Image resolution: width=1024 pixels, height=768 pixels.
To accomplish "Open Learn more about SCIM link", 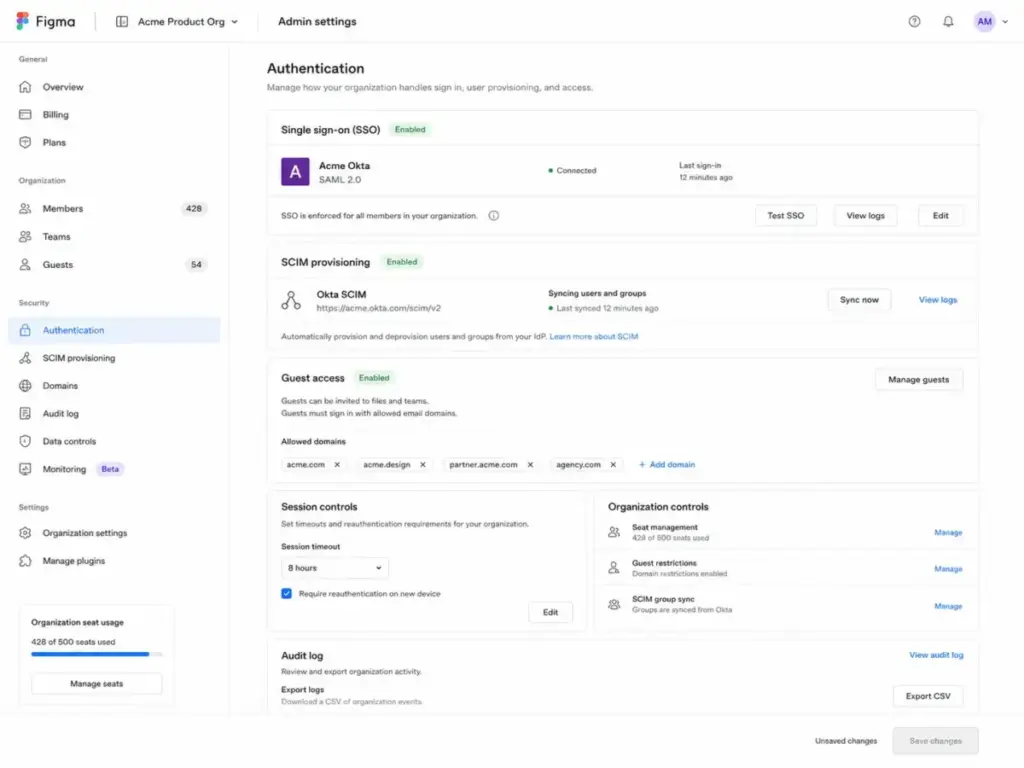I will pyautogui.click(x=594, y=336).
